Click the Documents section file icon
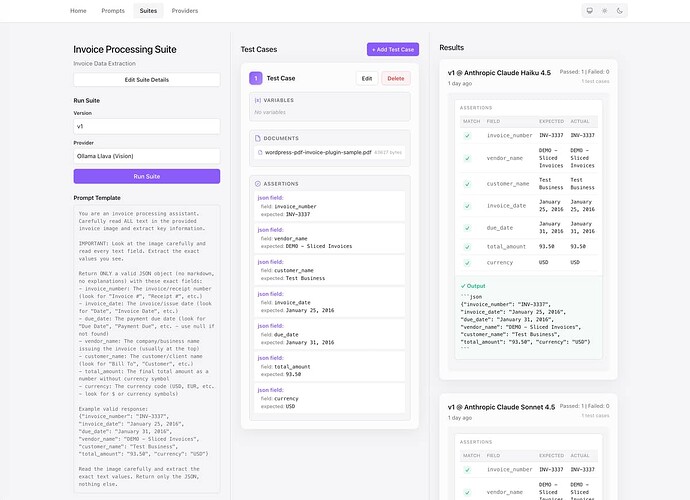 pos(258,138)
